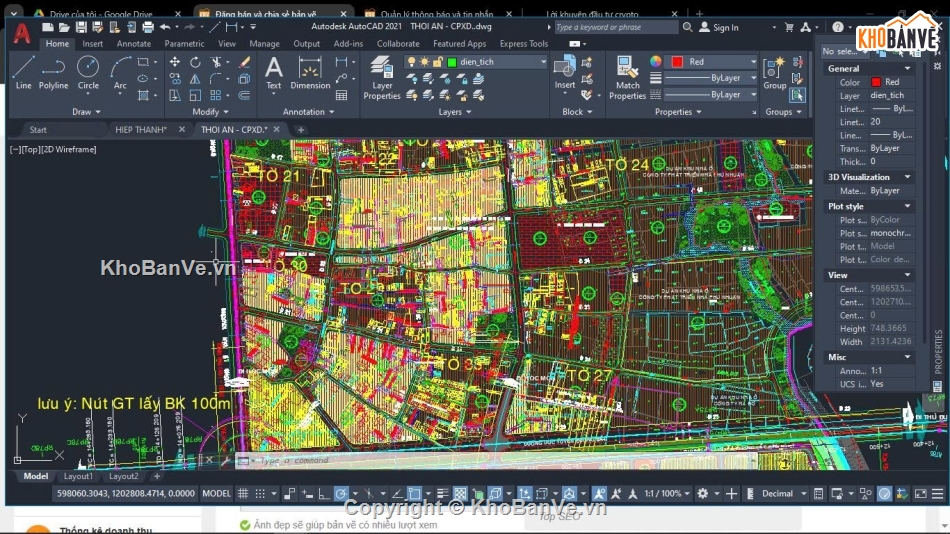Open No selection dropdown in Properties palette
The width and height of the screenshot is (950, 534).
click(x=845, y=52)
